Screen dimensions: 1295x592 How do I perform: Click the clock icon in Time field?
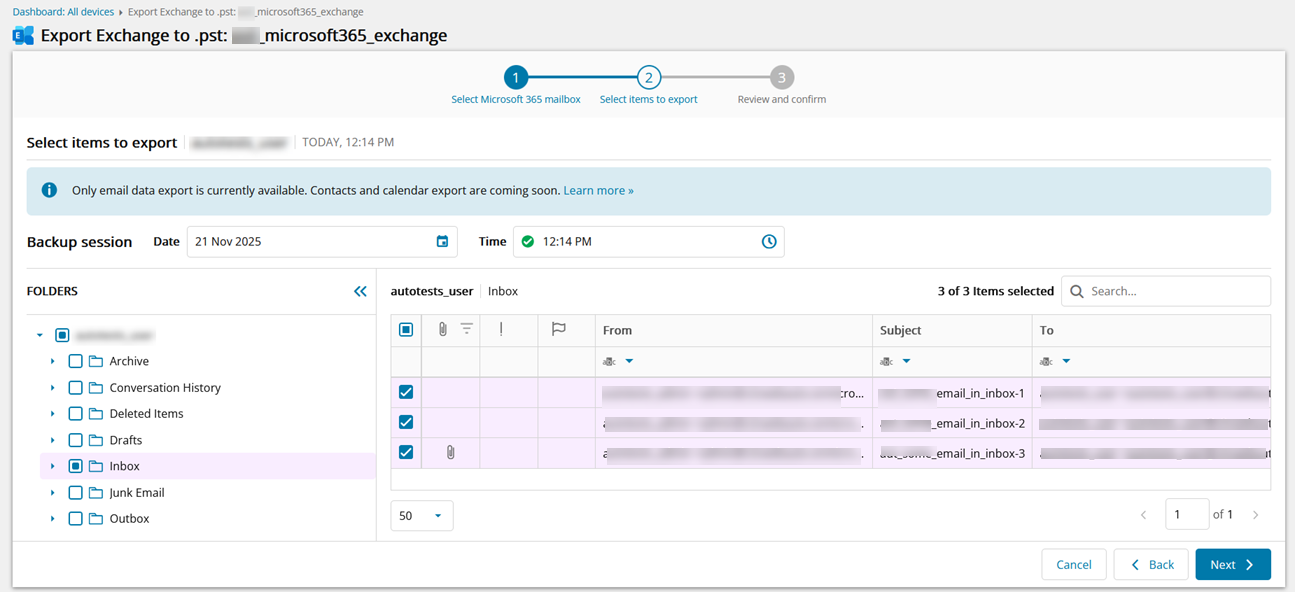pos(768,242)
